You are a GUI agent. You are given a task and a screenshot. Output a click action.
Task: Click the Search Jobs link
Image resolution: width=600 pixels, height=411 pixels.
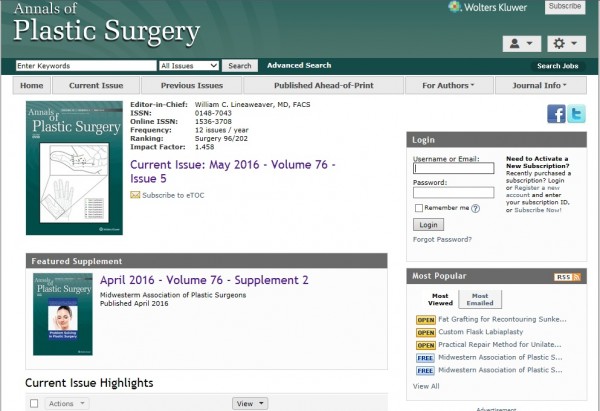558,66
